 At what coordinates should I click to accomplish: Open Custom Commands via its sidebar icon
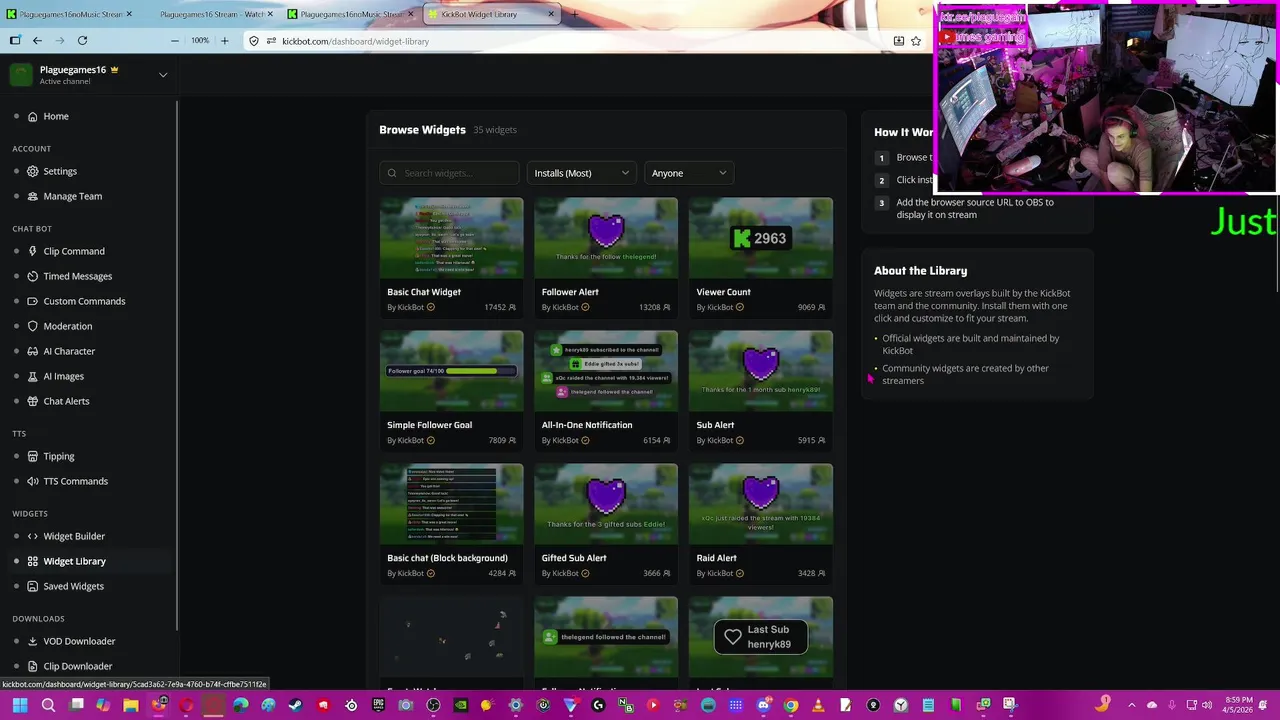[33, 301]
